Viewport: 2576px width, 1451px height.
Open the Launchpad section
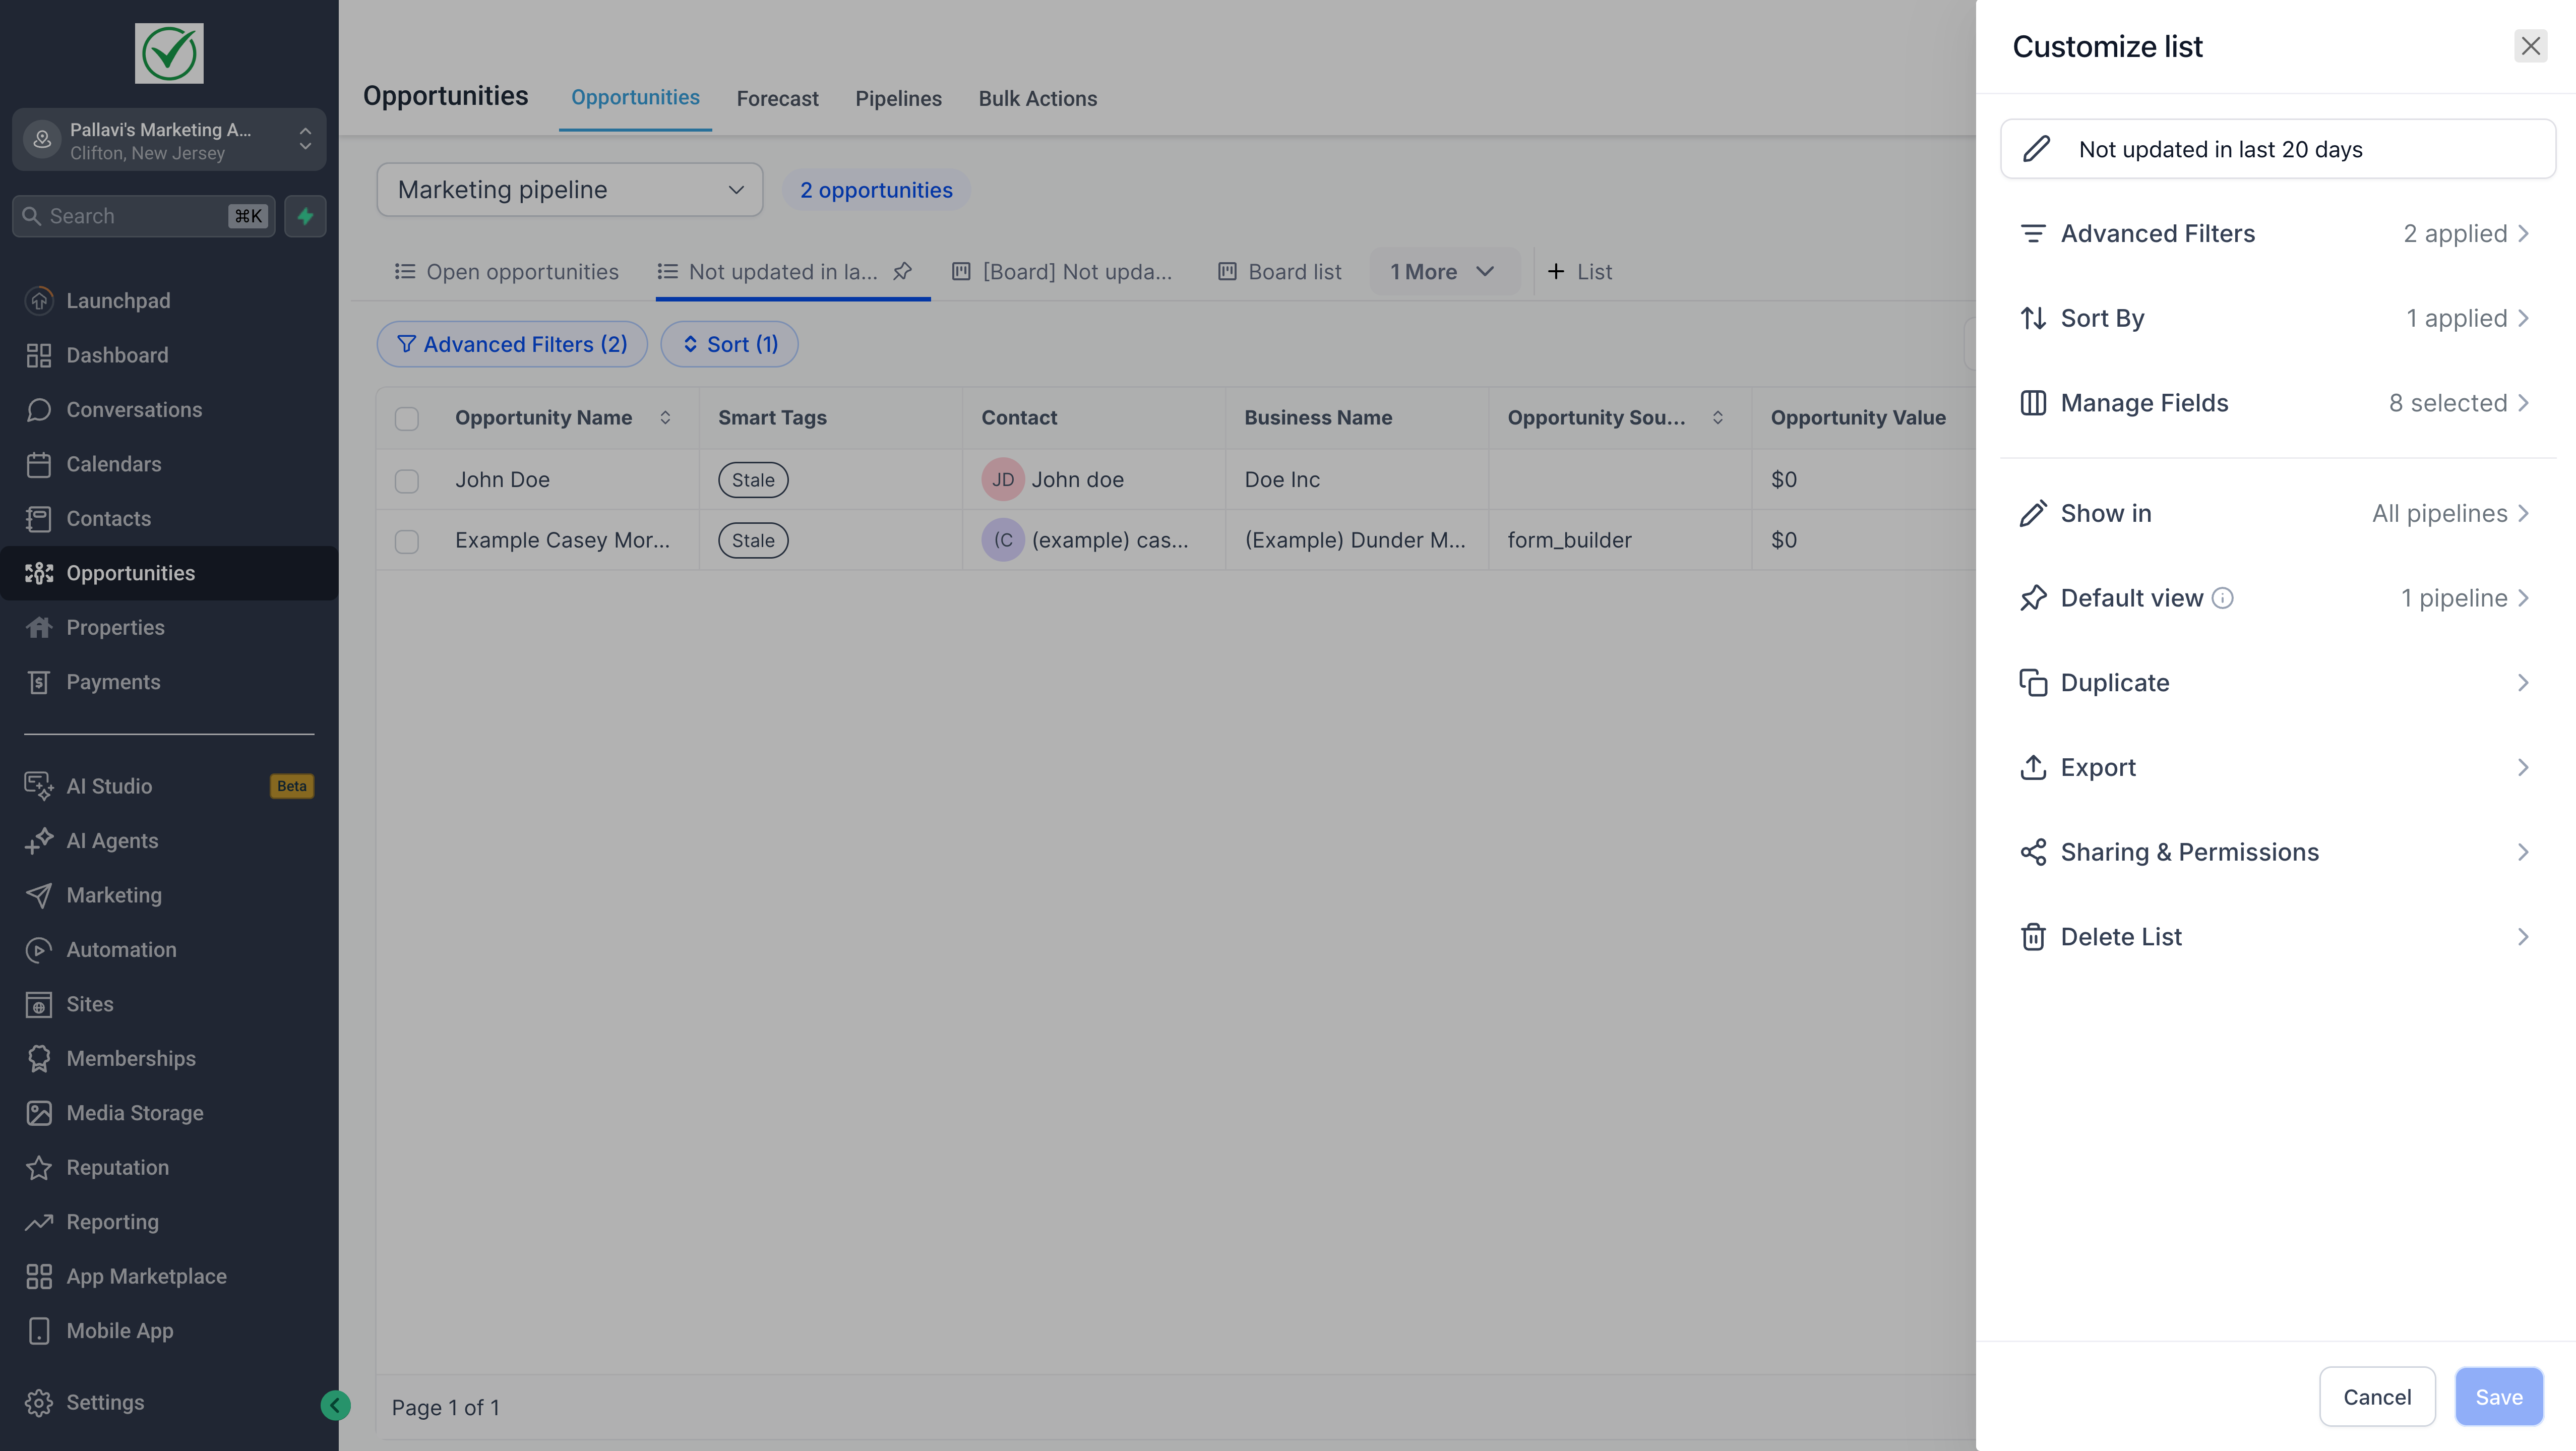[x=117, y=300]
